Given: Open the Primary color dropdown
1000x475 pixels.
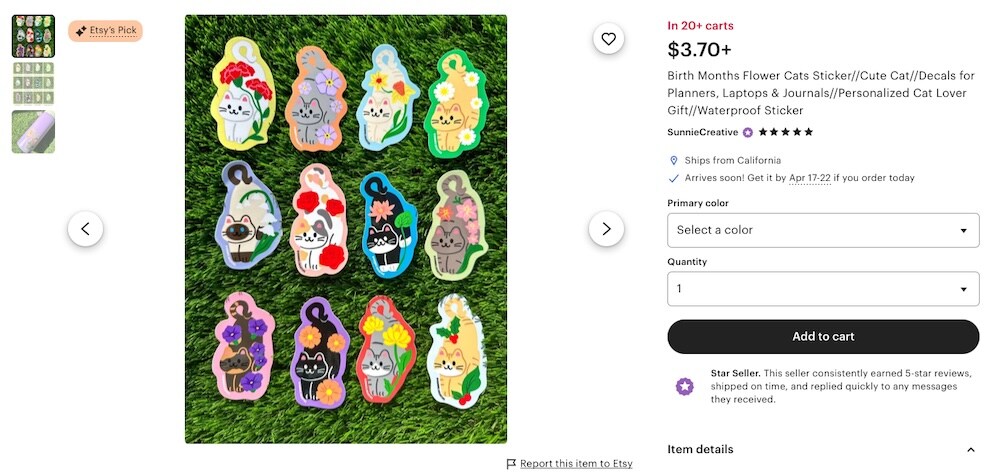Looking at the screenshot, I should tap(823, 230).
